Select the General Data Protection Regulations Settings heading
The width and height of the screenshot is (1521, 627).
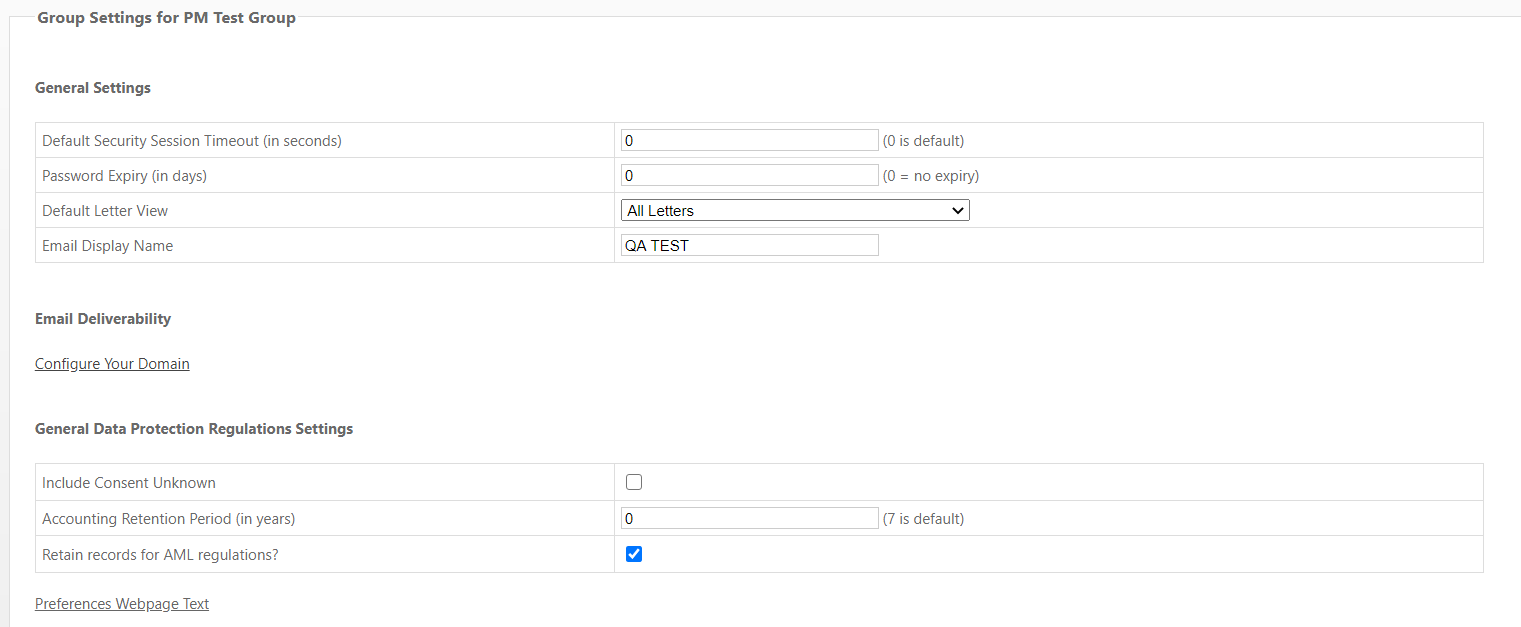(194, 429)
